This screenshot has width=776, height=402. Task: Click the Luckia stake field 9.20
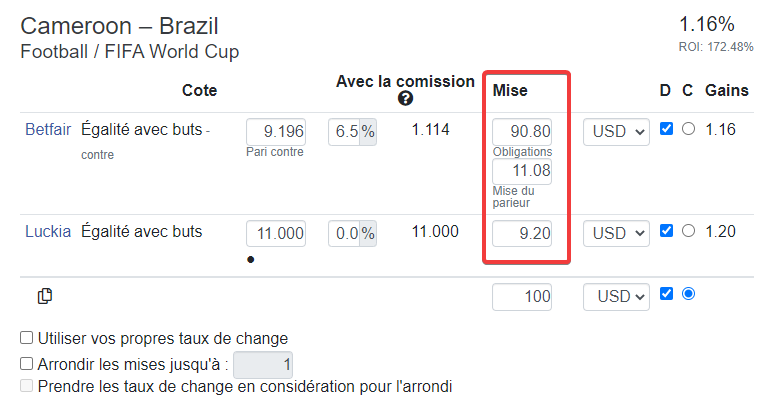coord(522,233)
